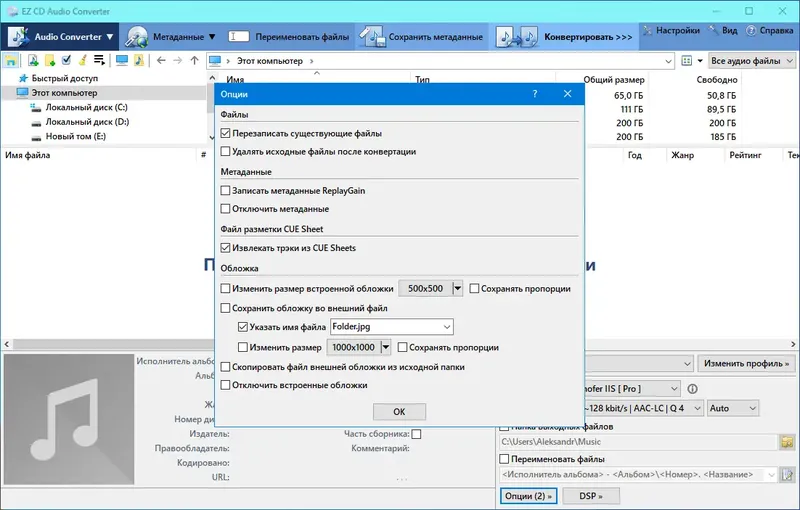Enable Записать метаданные ReplayGain

(226, 191)
